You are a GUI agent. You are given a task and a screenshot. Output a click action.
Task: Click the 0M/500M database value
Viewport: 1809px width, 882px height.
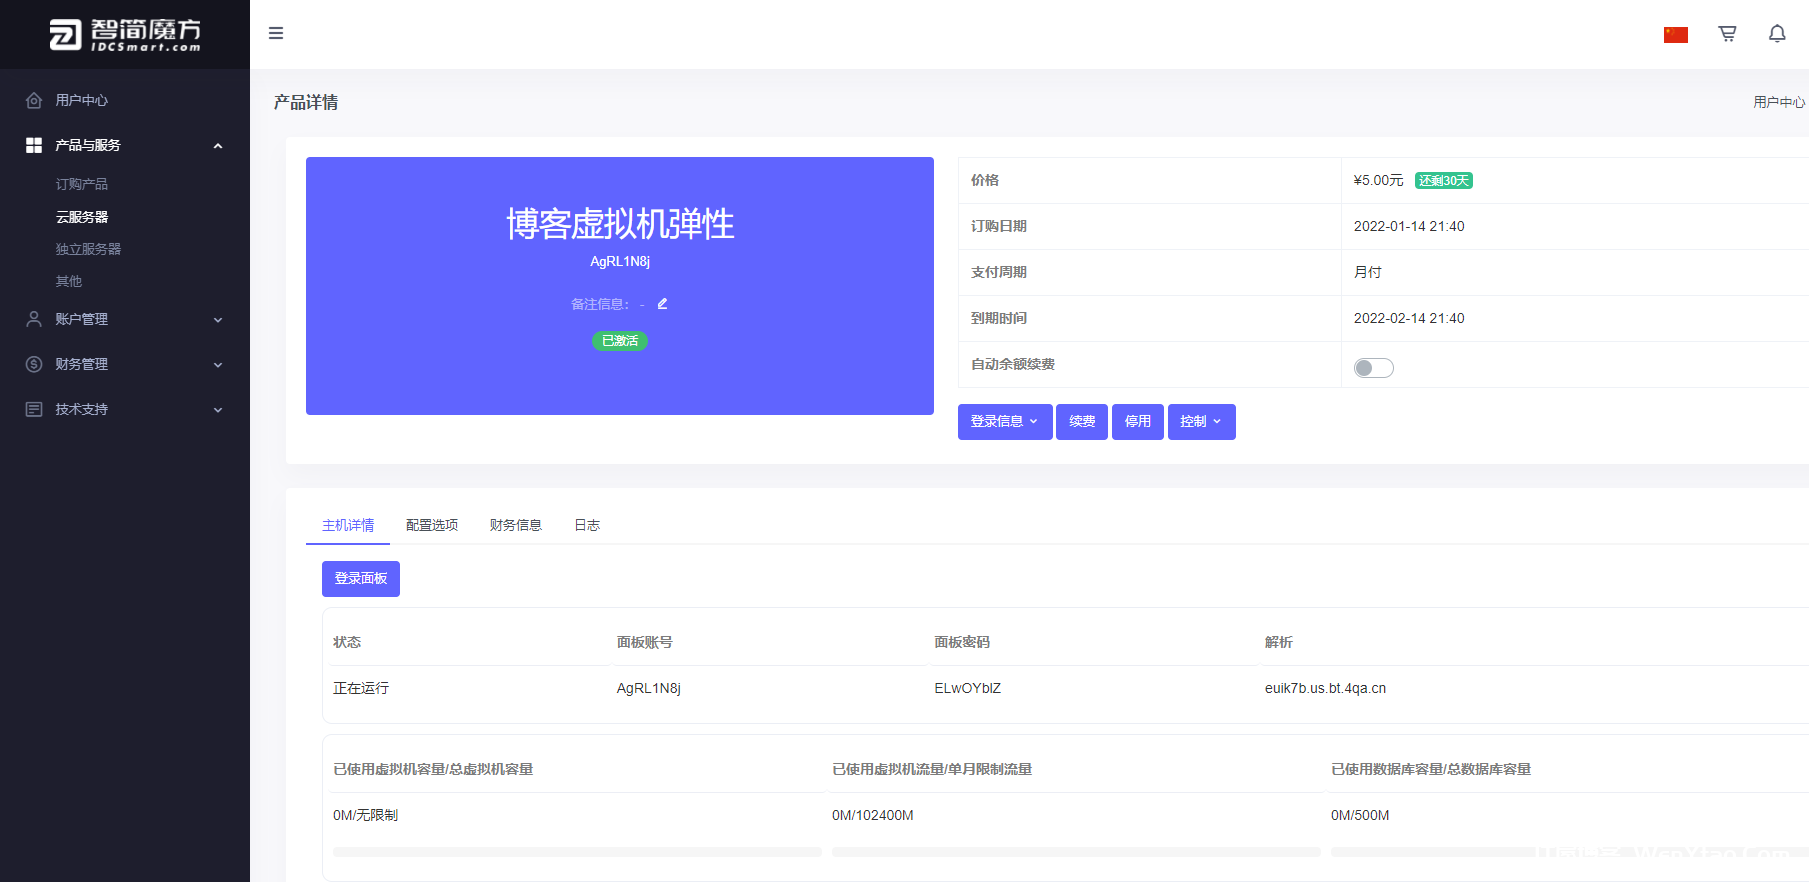pyautogui.click(x=1360, y=815)
